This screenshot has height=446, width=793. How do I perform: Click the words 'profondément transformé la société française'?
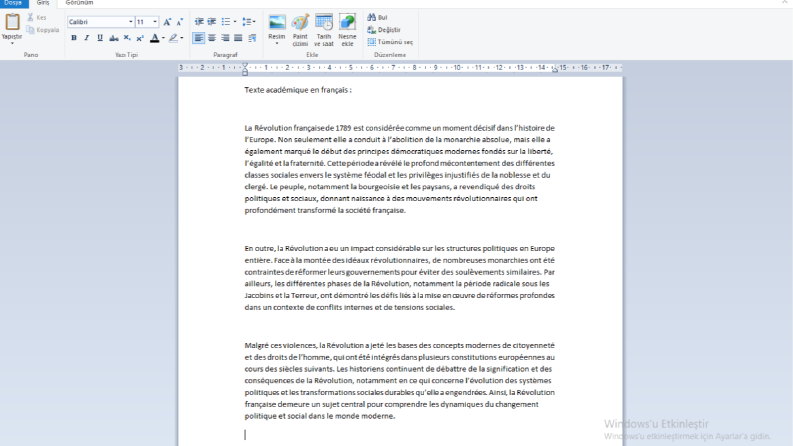pyautogui.click(x=324, y=210)
